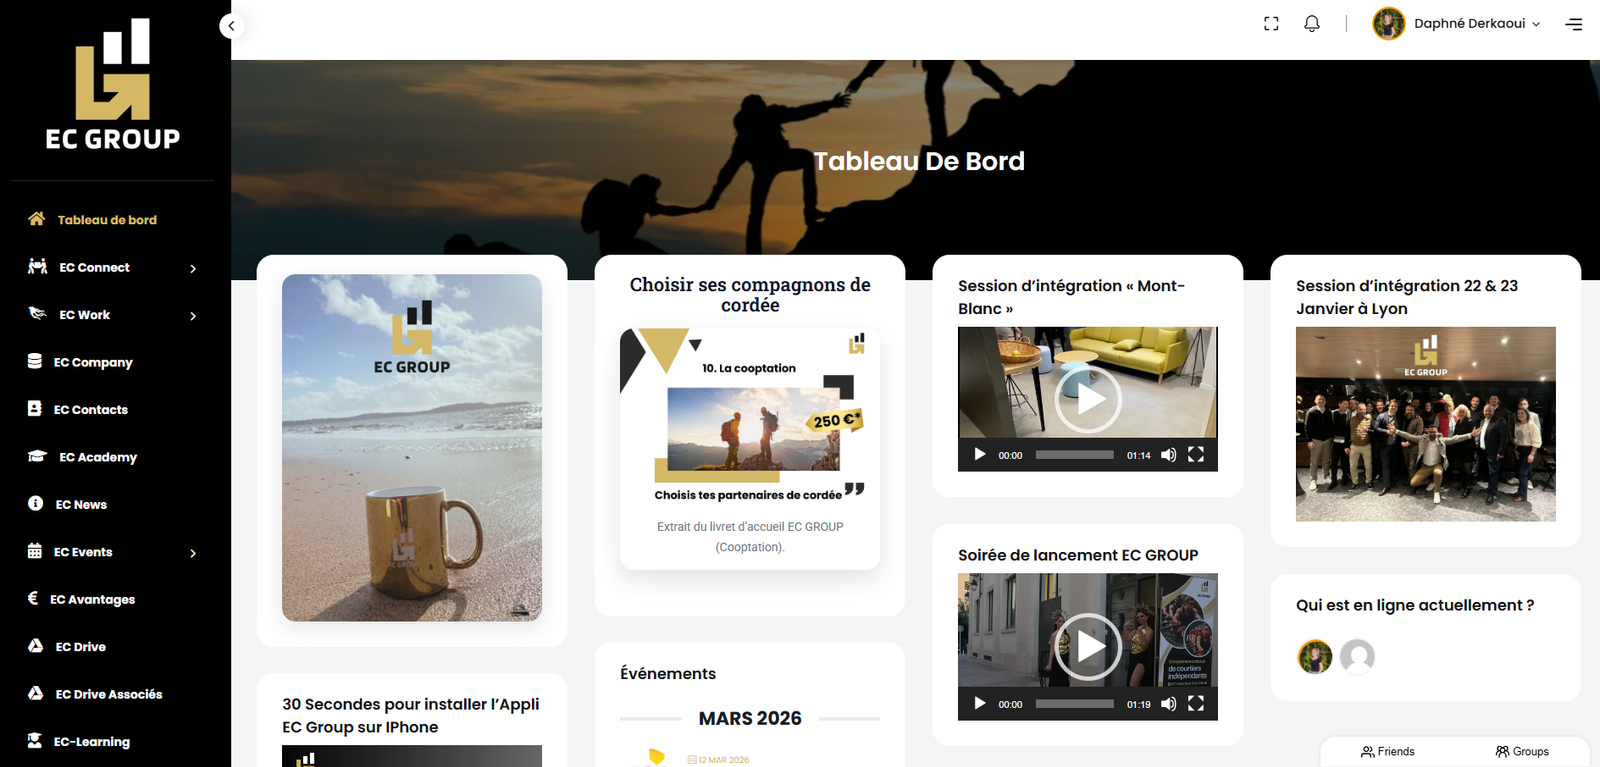Expand the EC Work submenu chevron
1600x767 pixels.
(x=193, y=316)
